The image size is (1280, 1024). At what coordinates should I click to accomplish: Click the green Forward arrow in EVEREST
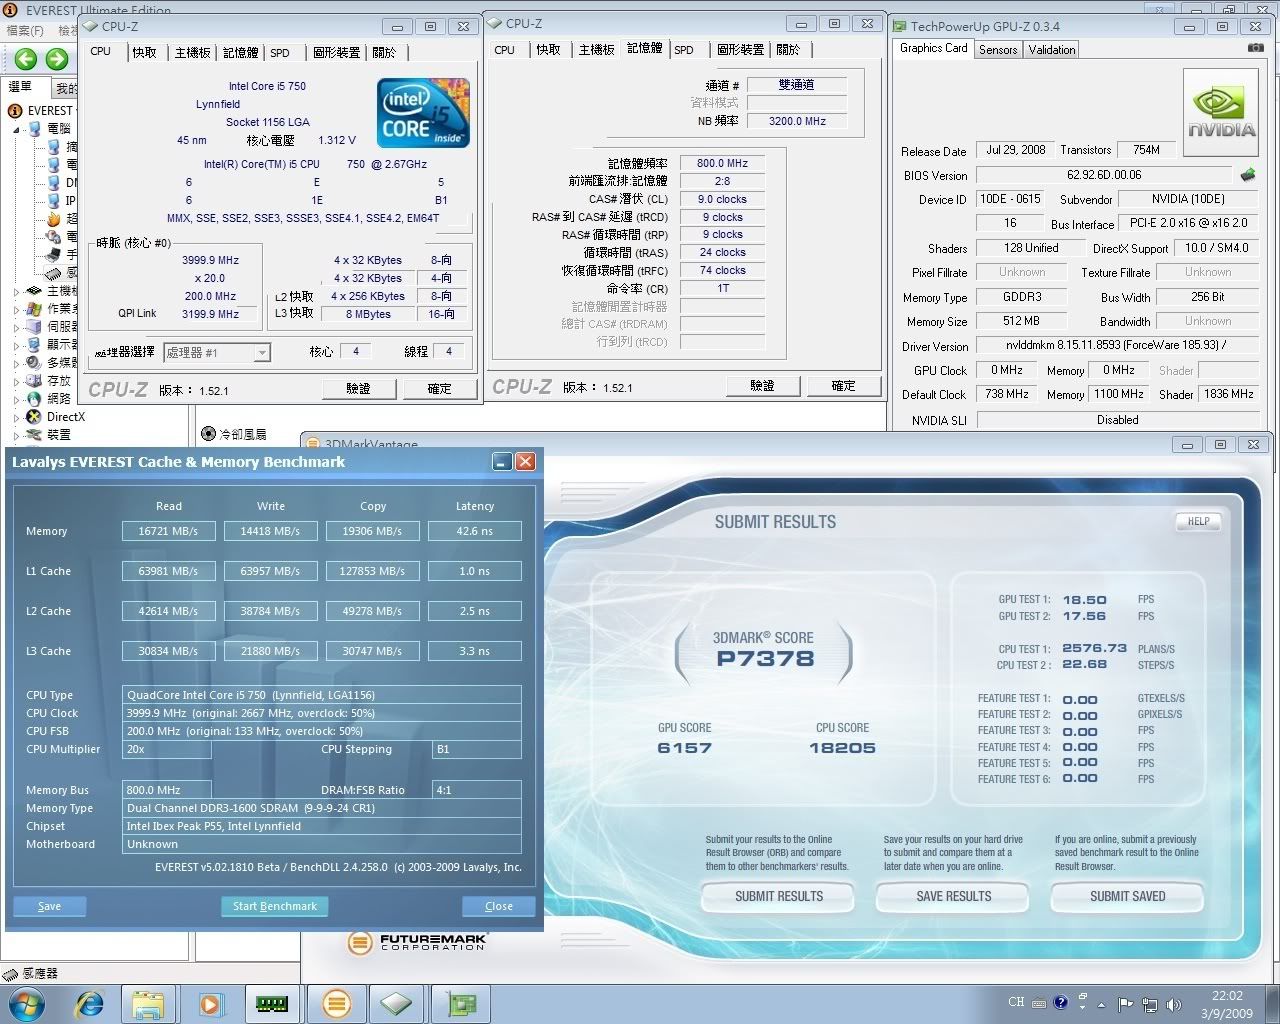tap(57, 59)
